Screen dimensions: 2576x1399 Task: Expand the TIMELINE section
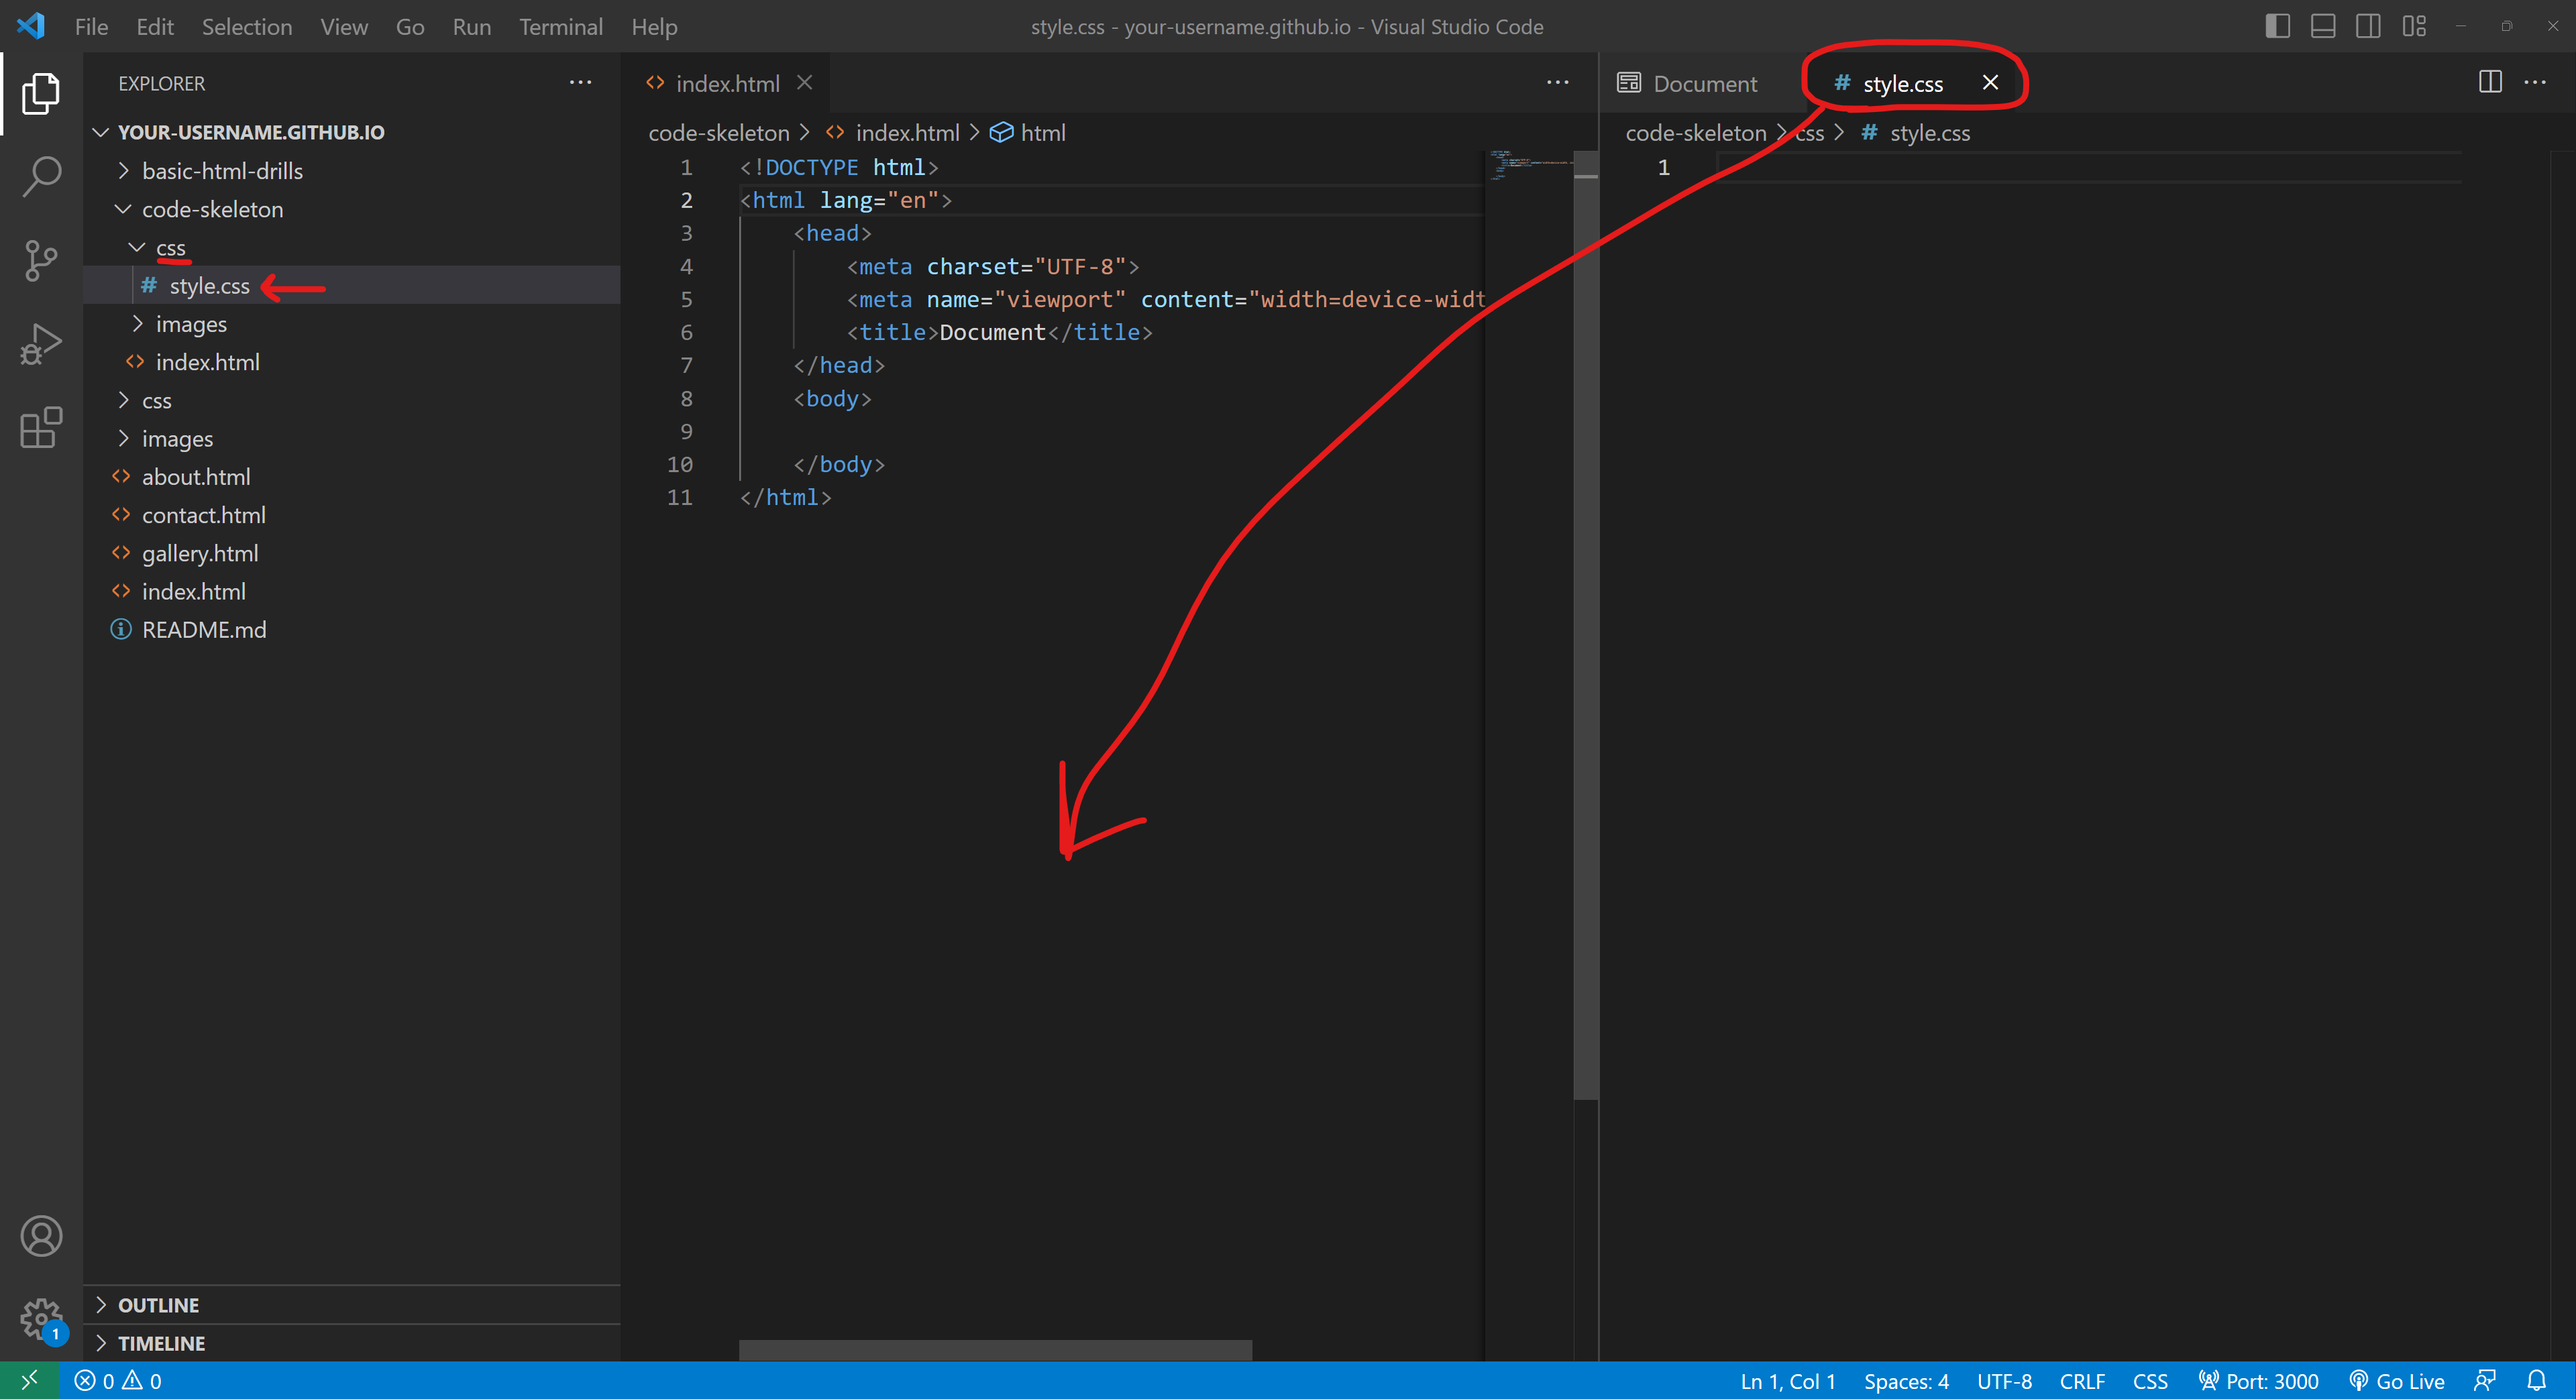[x=351, y=1342]
